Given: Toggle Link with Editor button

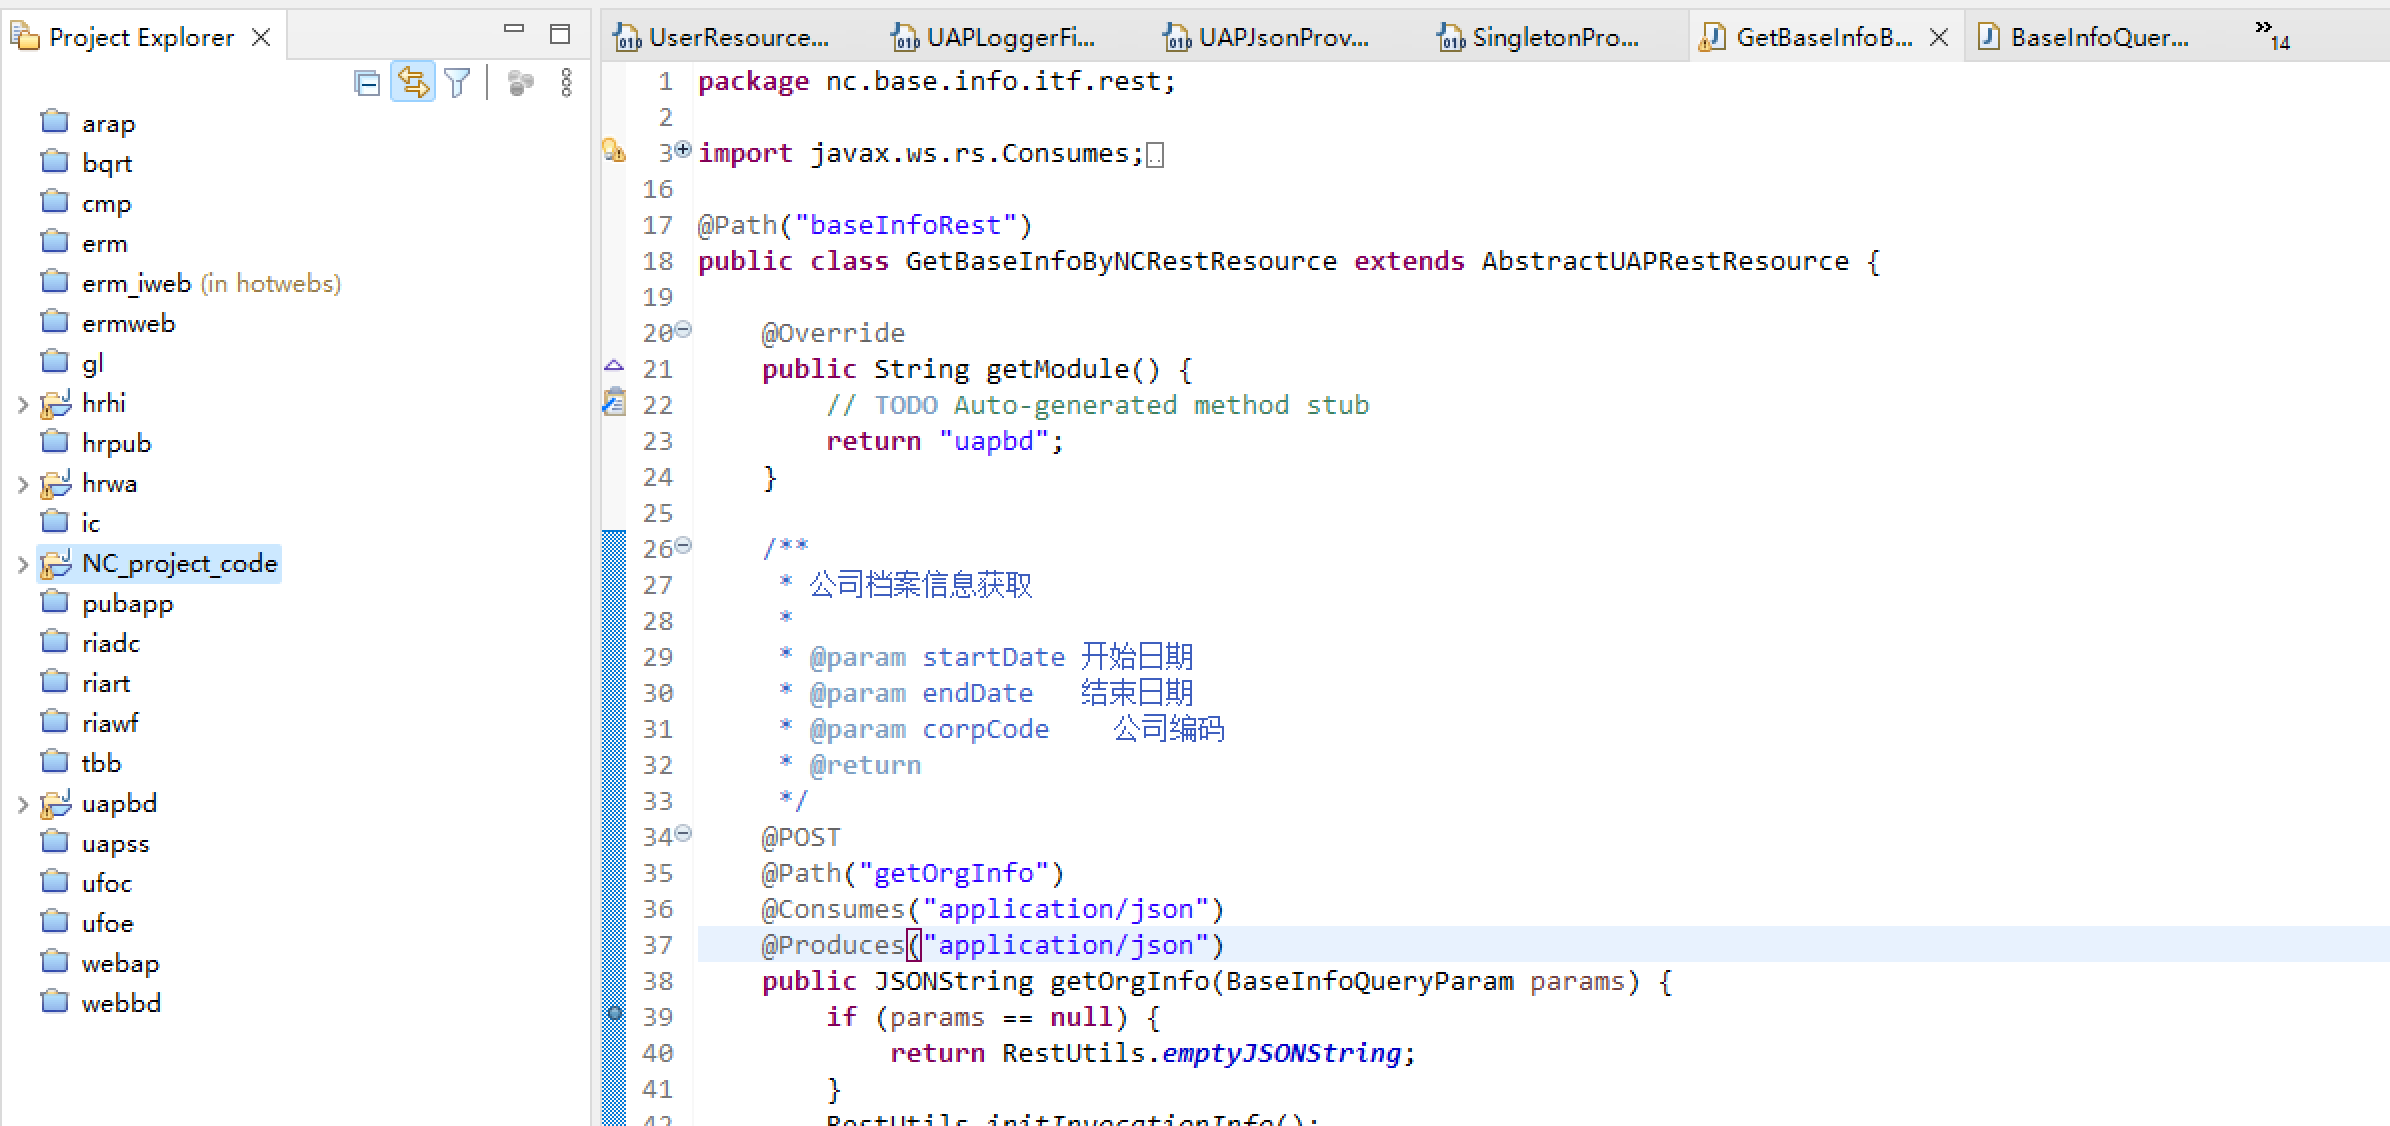Looking at the screenshot, I should [x=413, y=83].
